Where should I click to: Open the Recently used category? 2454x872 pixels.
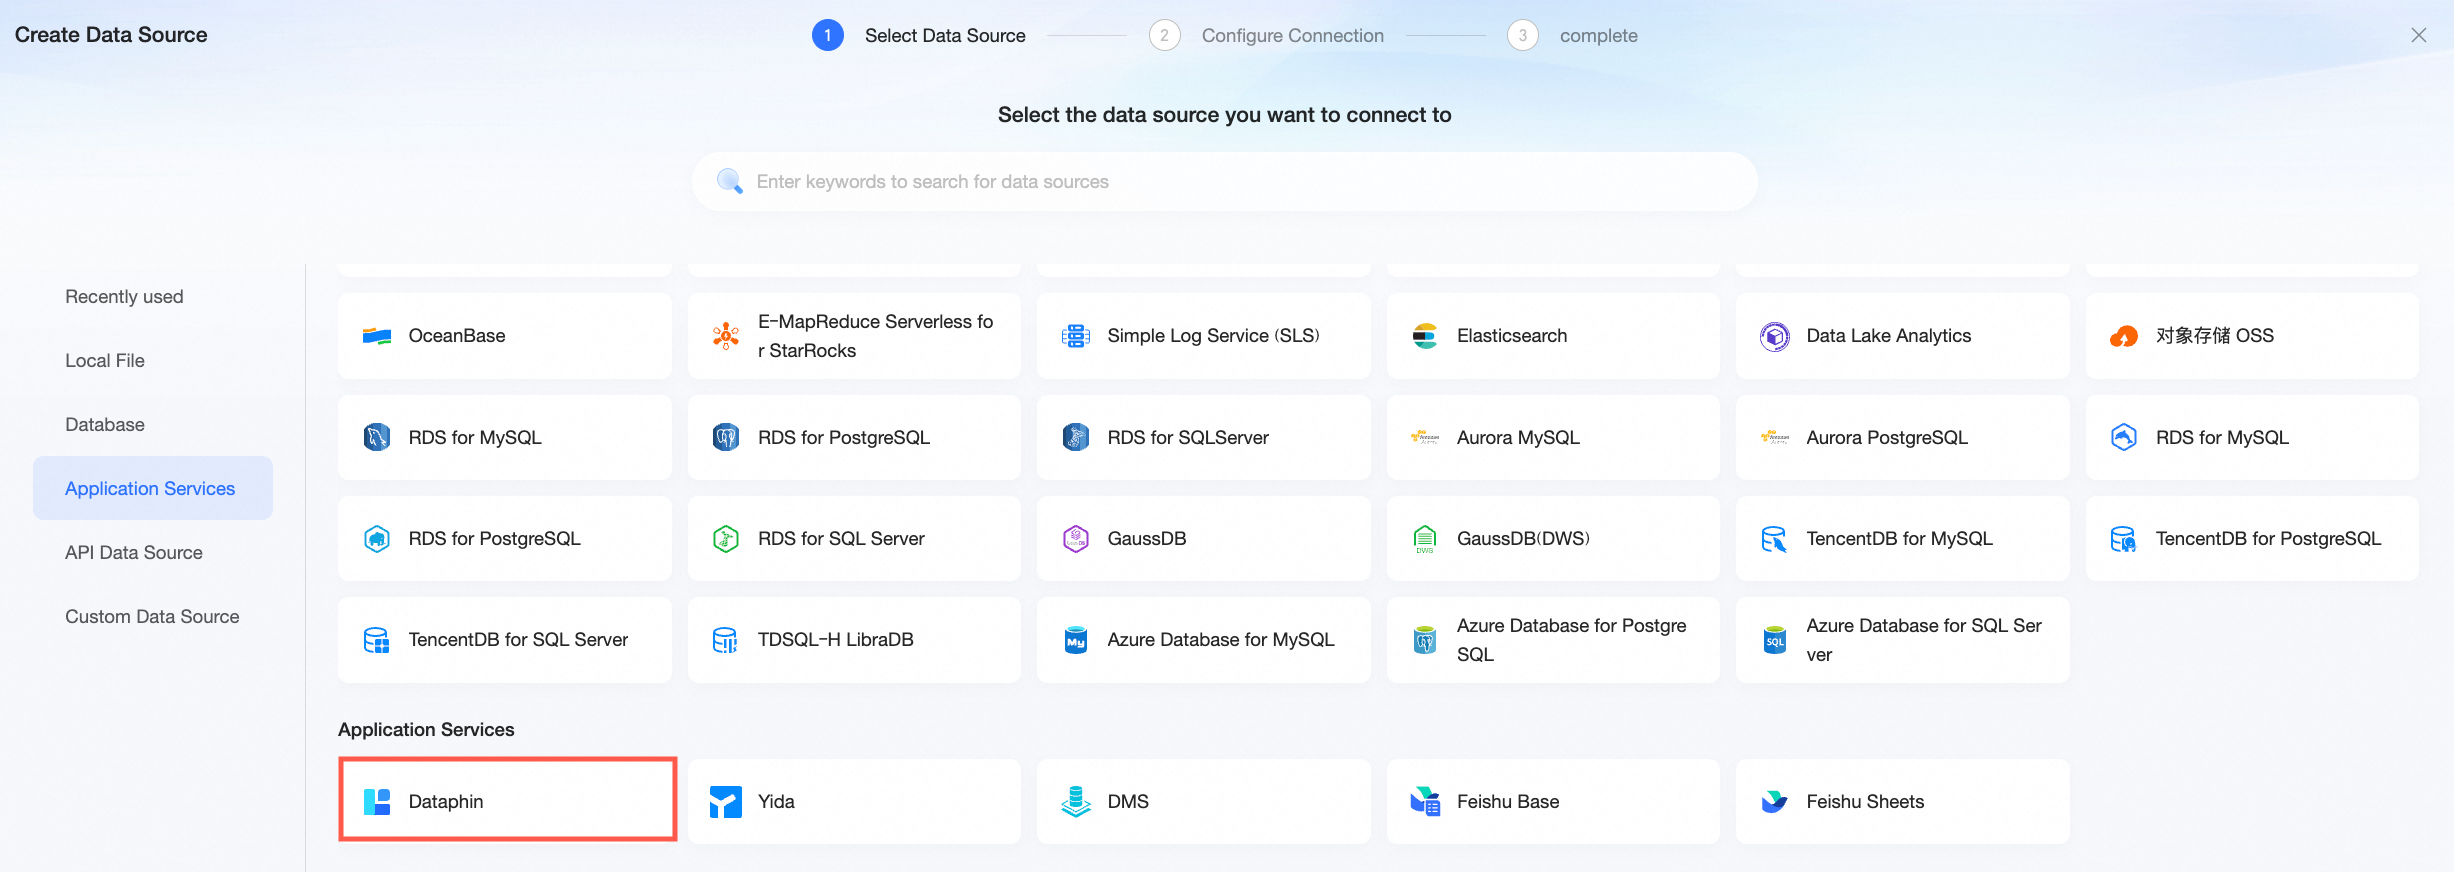[124, 297]
